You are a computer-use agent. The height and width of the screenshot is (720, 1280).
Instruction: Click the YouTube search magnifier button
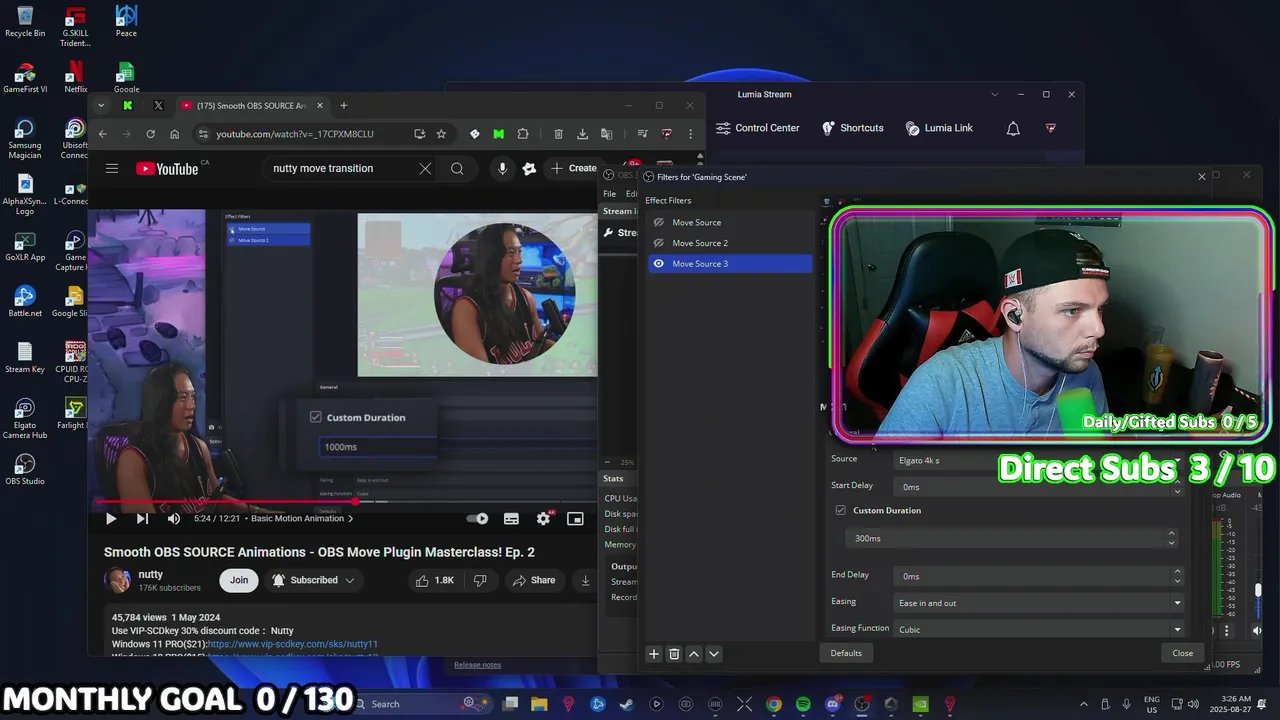tap(457, 168)
